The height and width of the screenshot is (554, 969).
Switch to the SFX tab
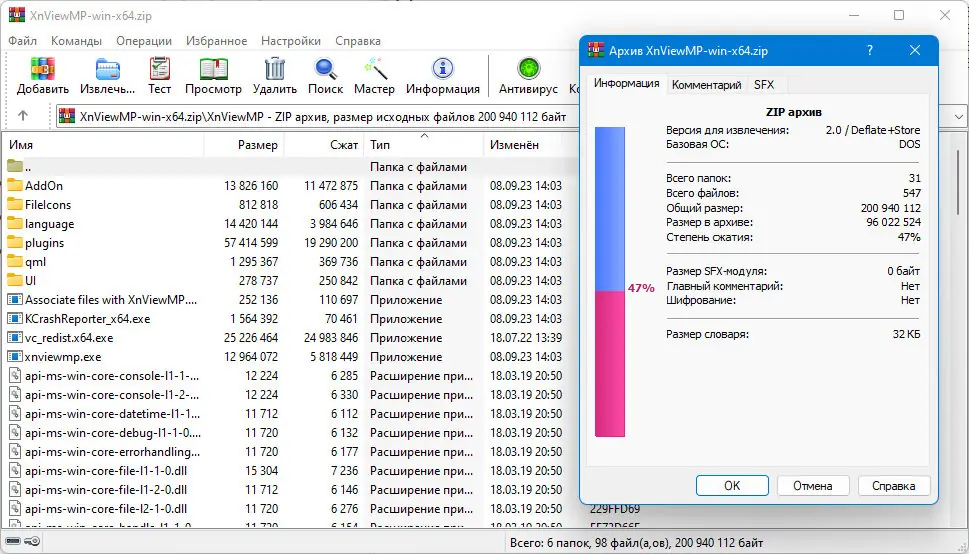764,85
